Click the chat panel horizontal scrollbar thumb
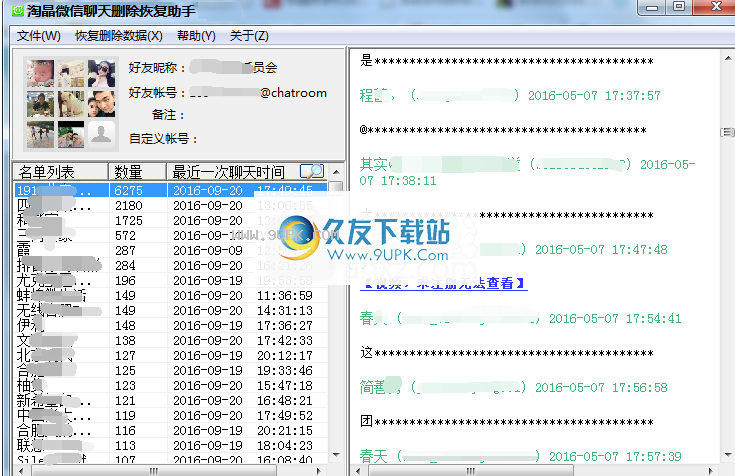Viewport: 735px width, 476px height. point(471,471)
